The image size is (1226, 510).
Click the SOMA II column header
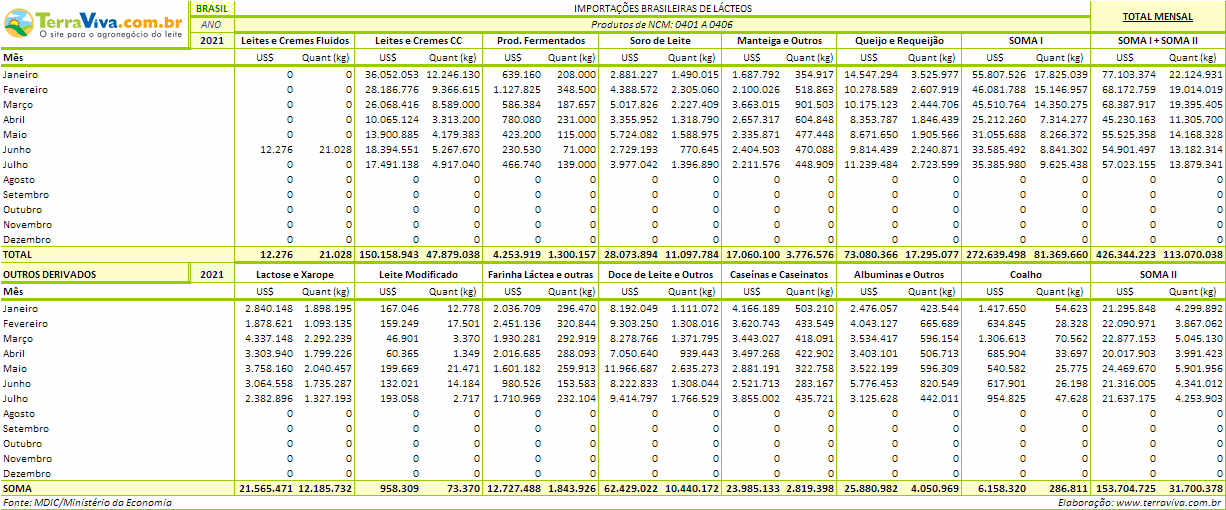pyautogui.click(x=1157, y=274)
